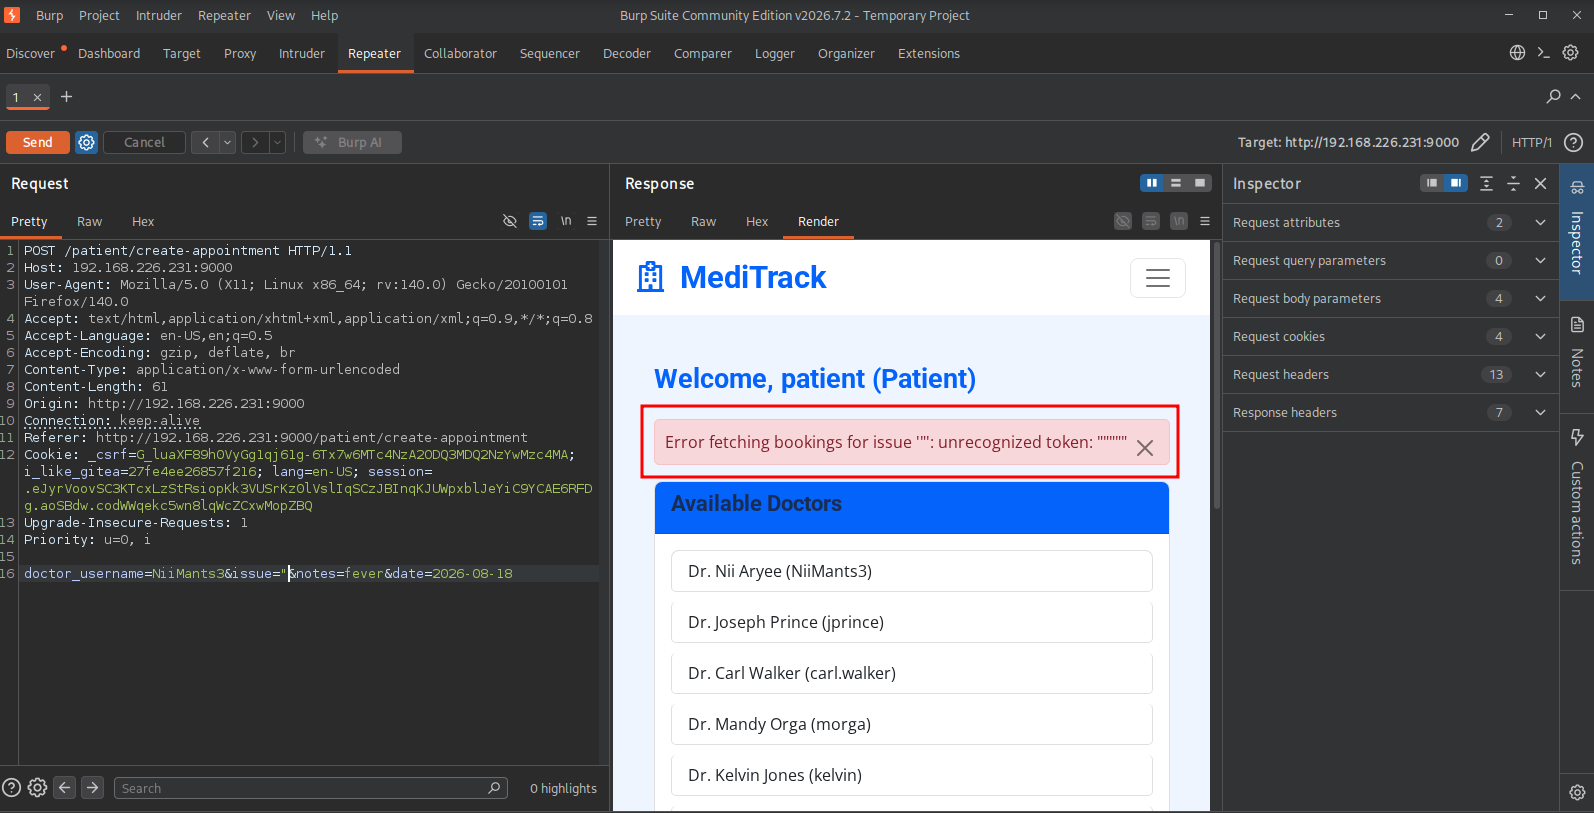Image resolution: width=1594 pixels, height=813 pixels.
Task: Open request editor hamburger menu
Action: coord(592,221)
